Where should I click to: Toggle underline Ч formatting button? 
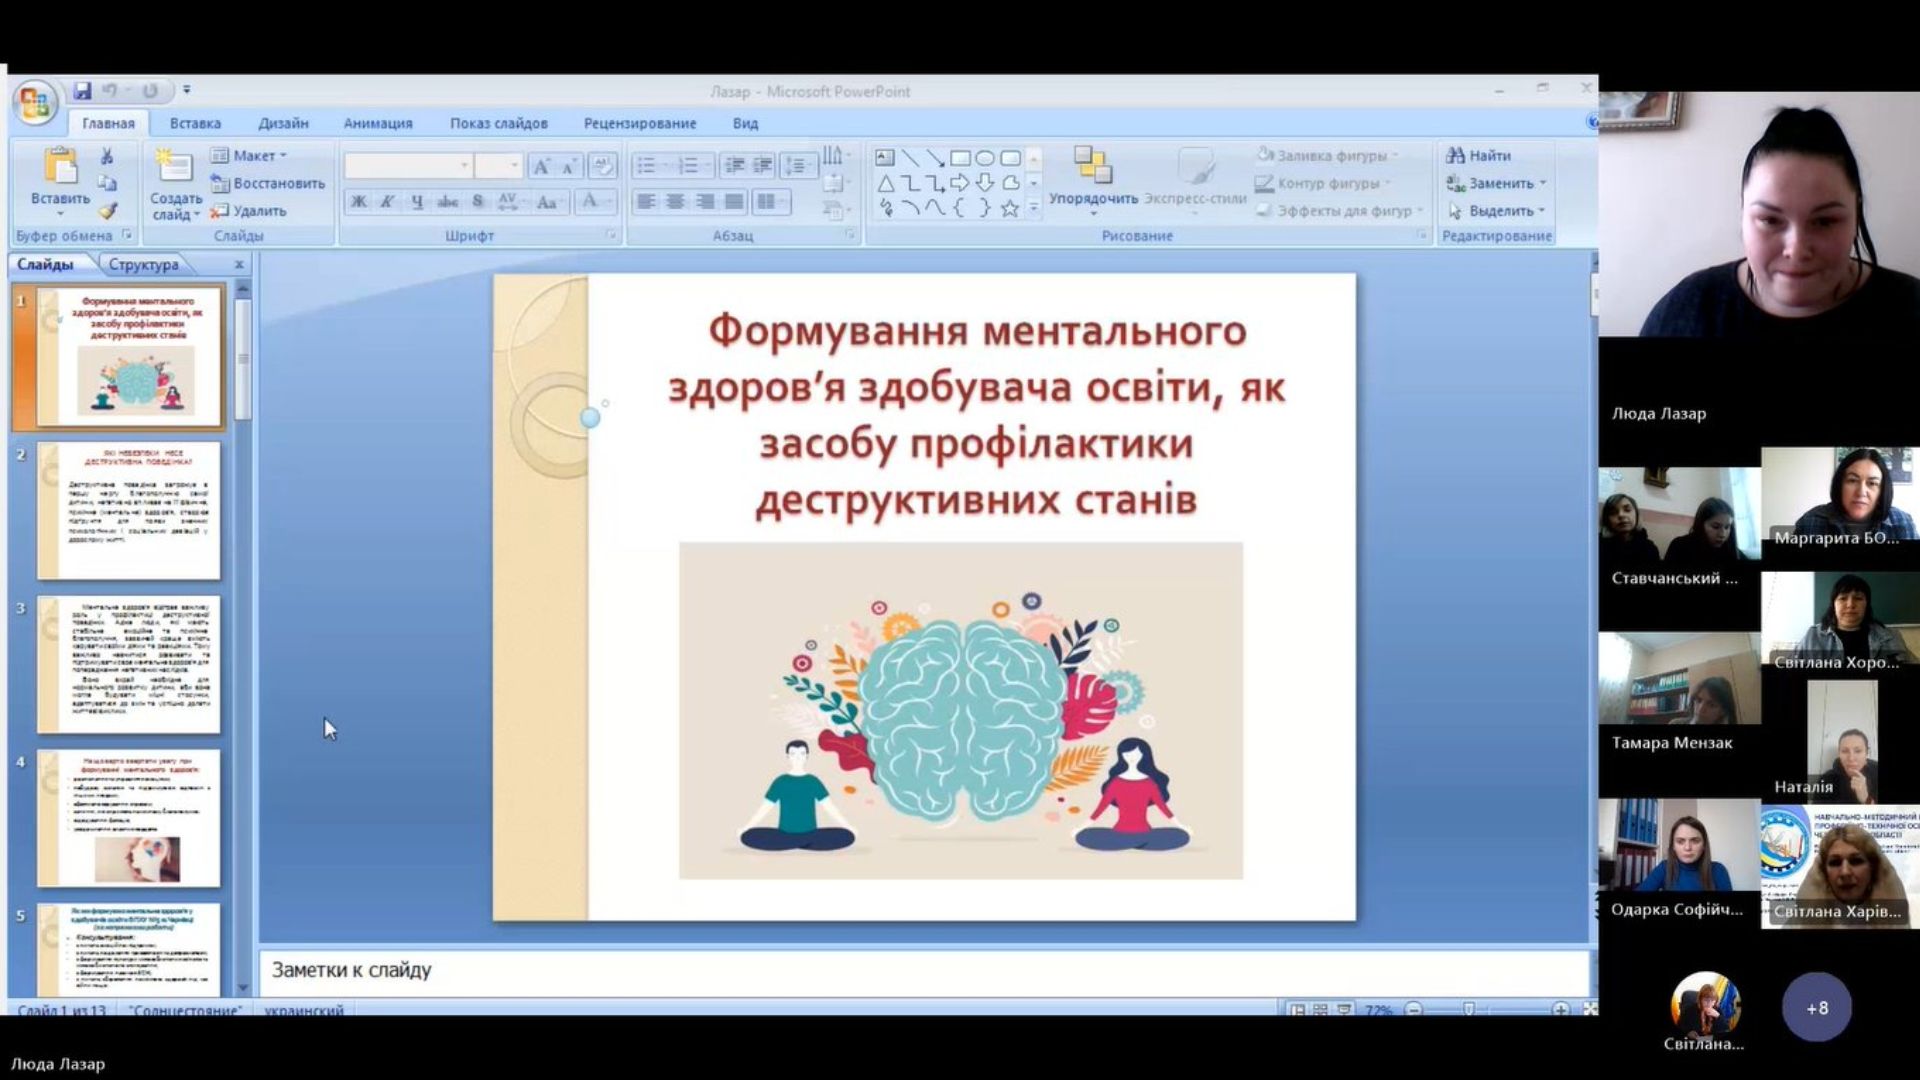[417, 202]
